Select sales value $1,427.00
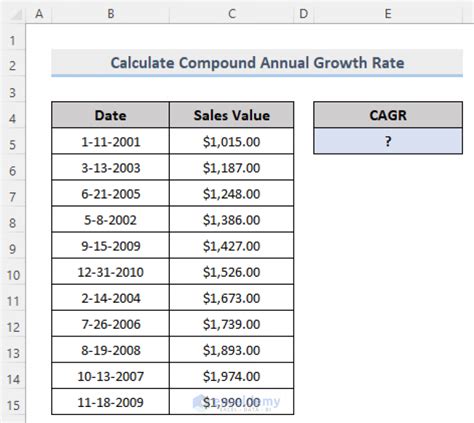The width and height of the screenshot is (474, 423). click(x=232, y=246)
